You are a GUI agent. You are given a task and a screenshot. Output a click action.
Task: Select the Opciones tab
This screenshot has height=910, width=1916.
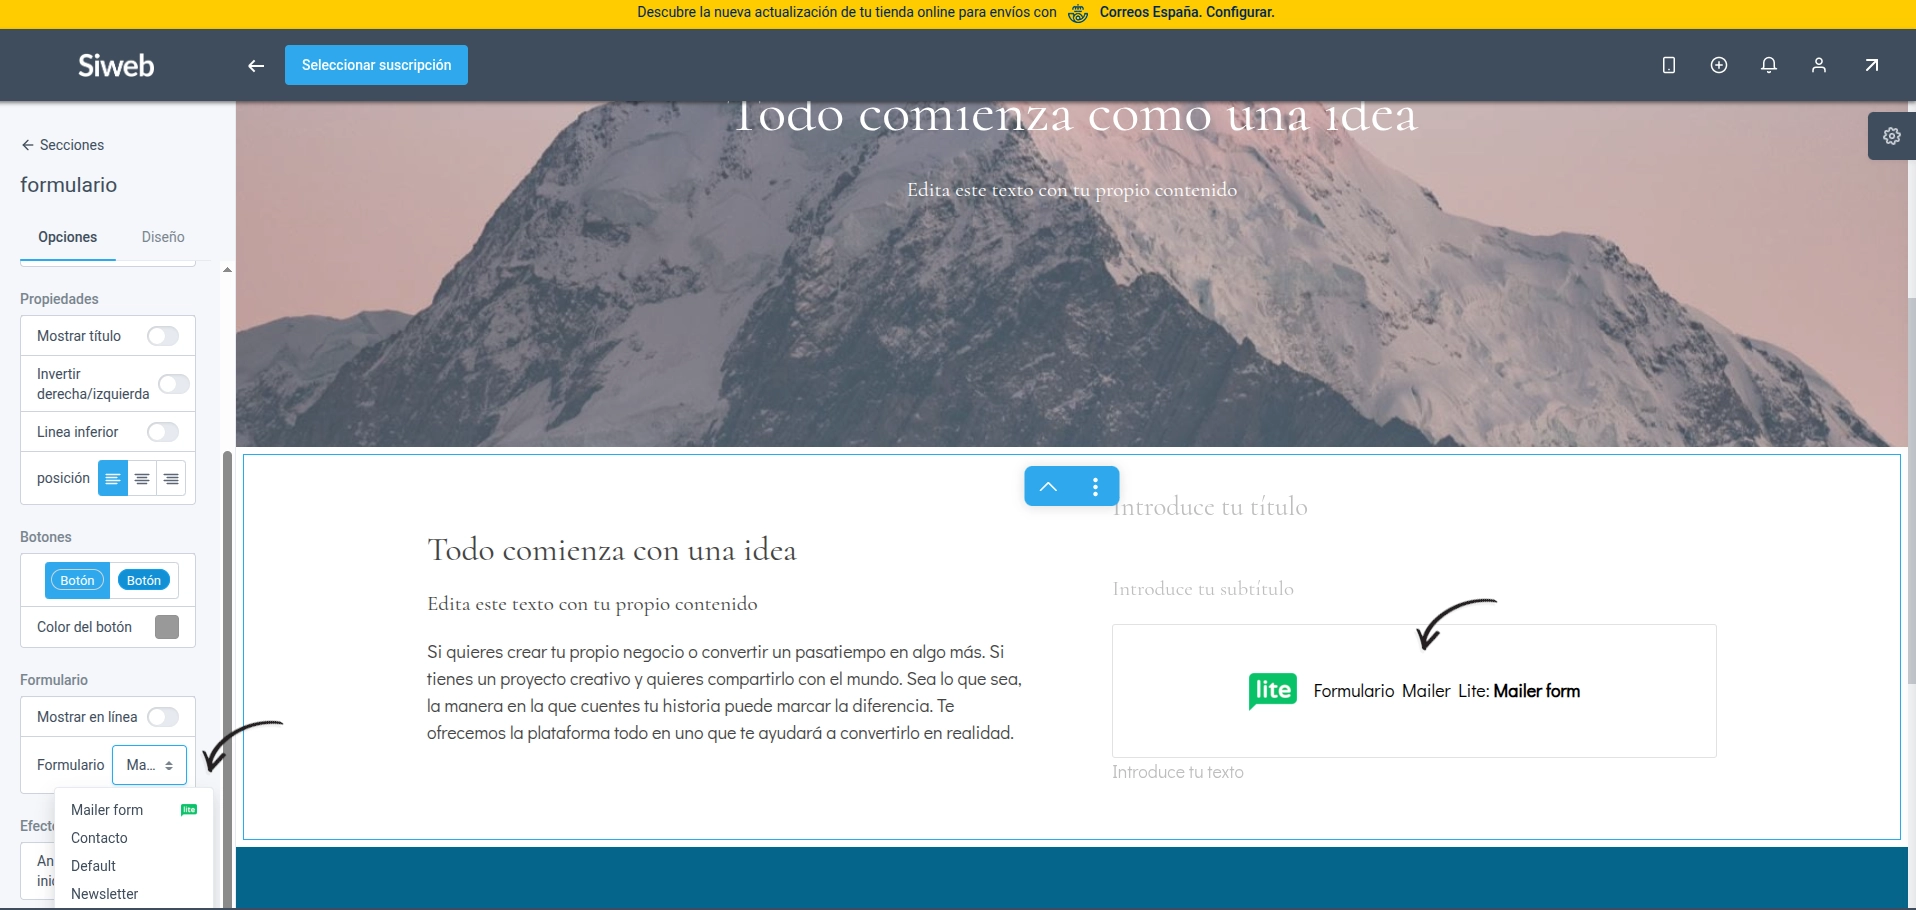tap(67, 237)
